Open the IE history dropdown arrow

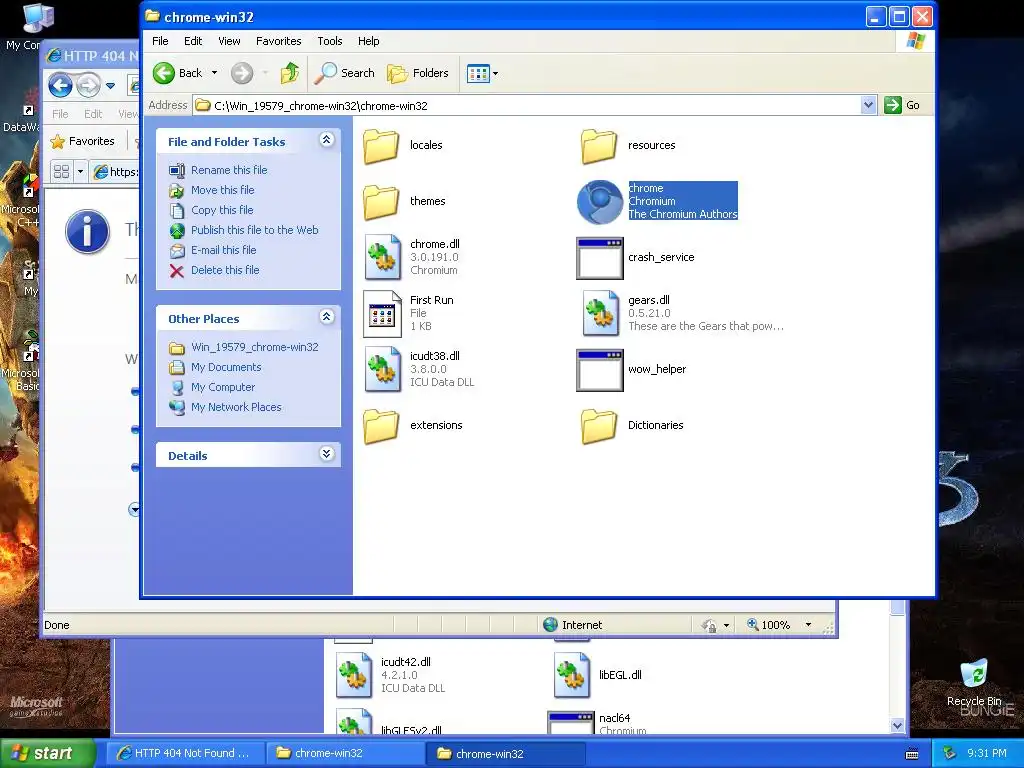point(110,86)
